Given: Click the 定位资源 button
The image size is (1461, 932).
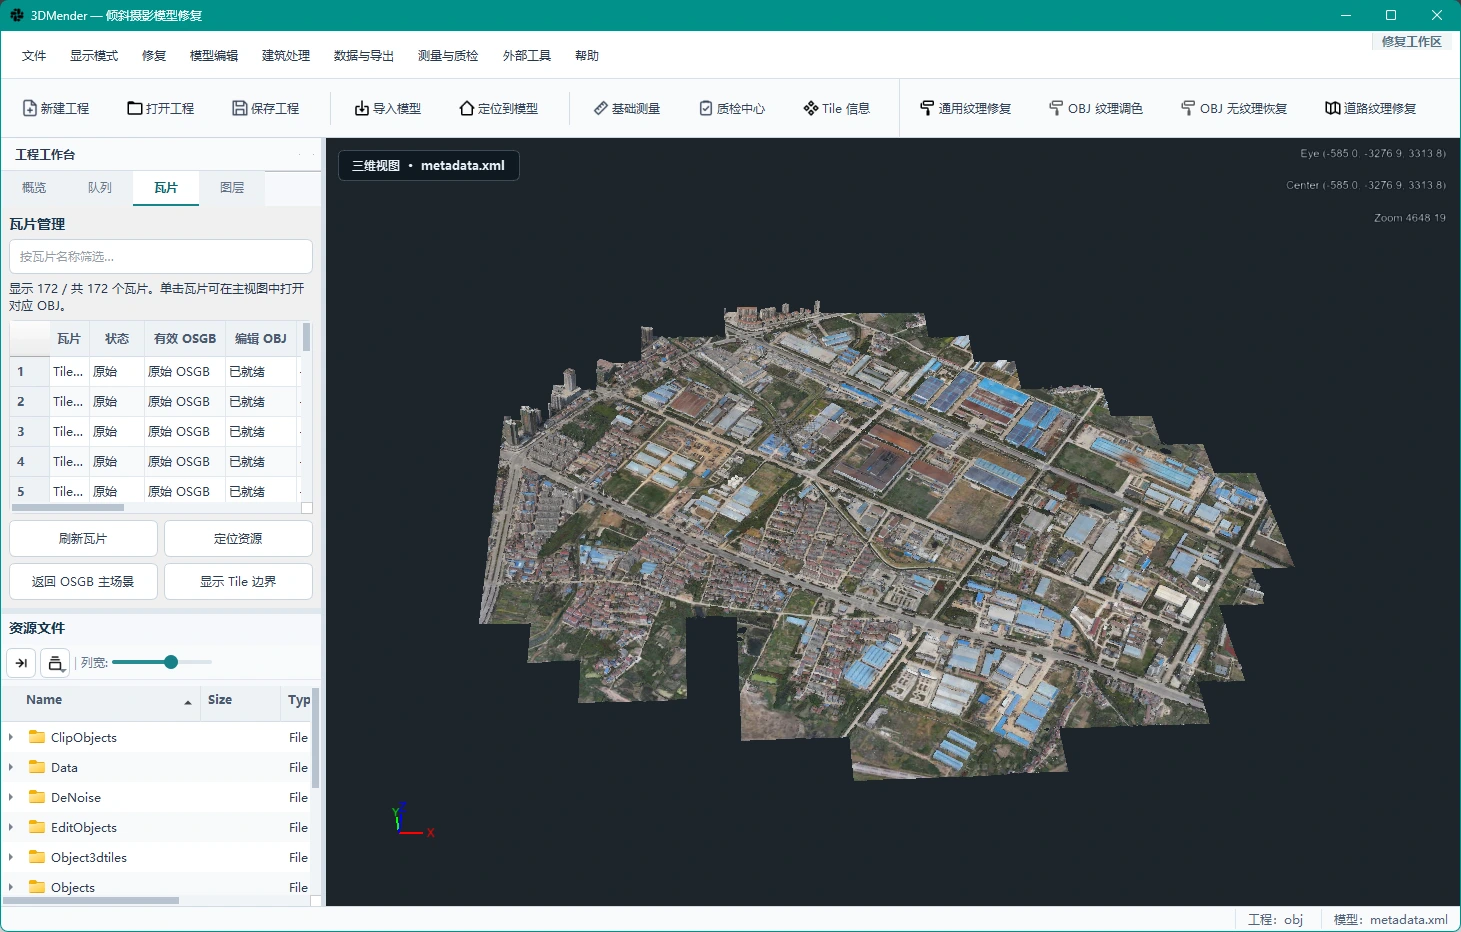Looking at the screenshot, I should [238, 539].
